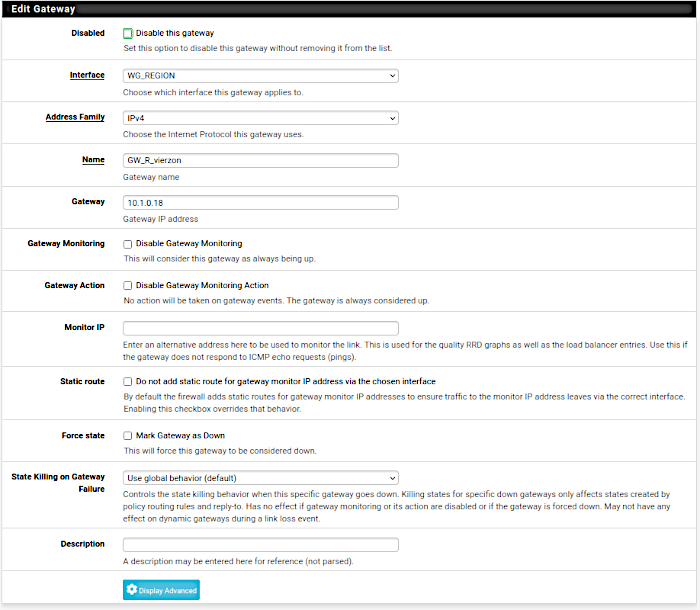The height and width of the screenshot is (610, 700).
Task: Click the empty Monitor IP input
Action: pos(260,328)
